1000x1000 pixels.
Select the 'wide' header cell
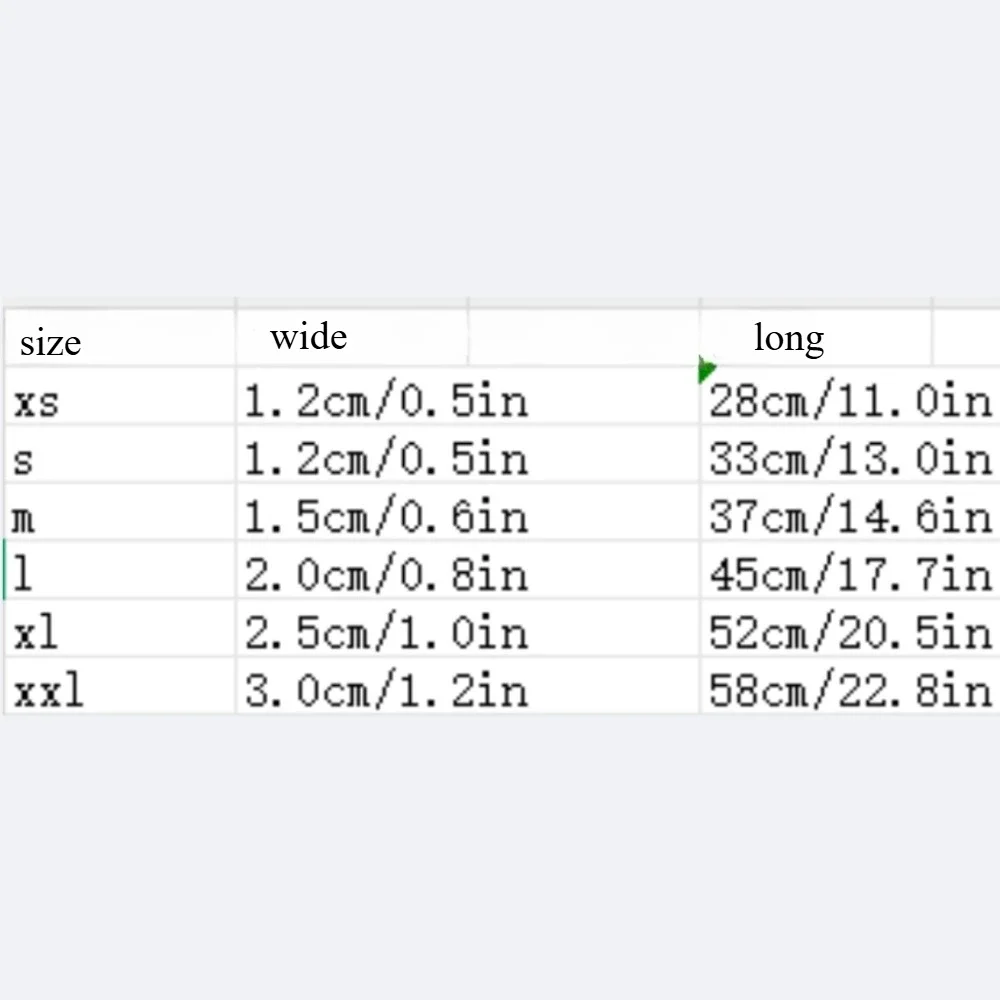click(x=309, y=337)
